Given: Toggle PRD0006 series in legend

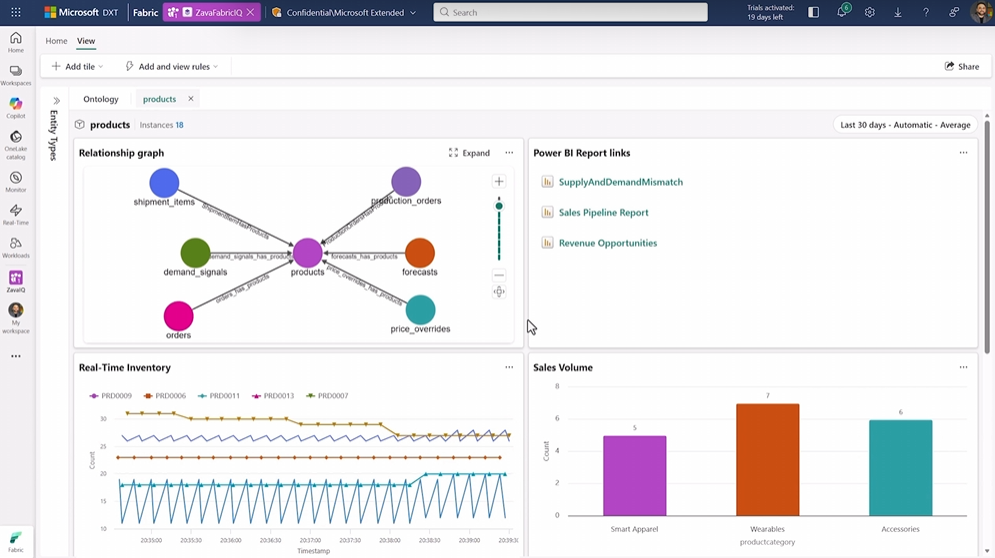Looking at the screenshot, I should point(164,395).
